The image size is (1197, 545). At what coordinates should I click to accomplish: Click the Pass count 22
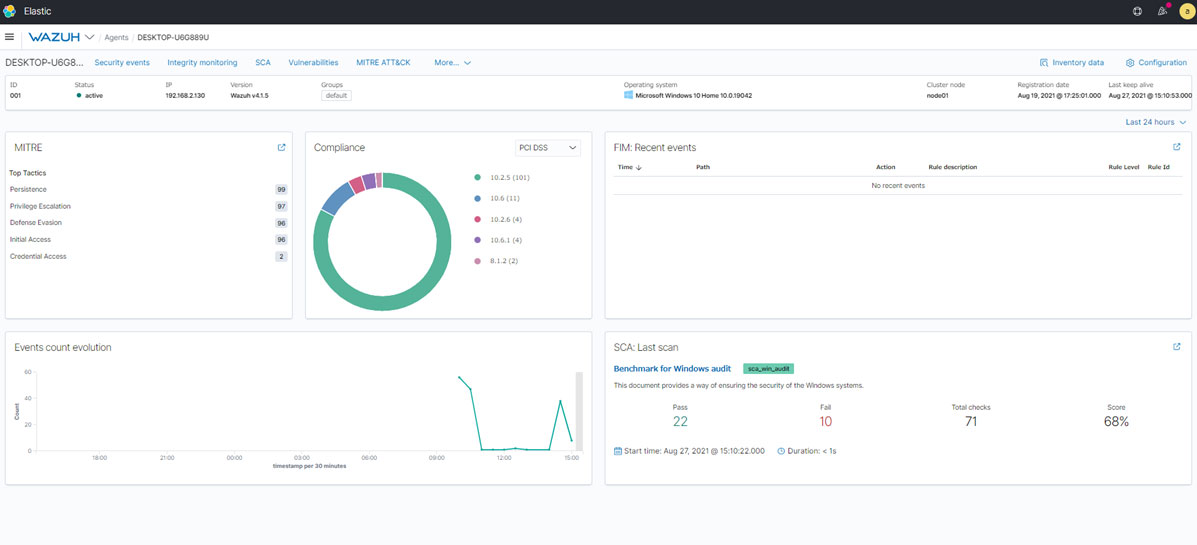680,421
